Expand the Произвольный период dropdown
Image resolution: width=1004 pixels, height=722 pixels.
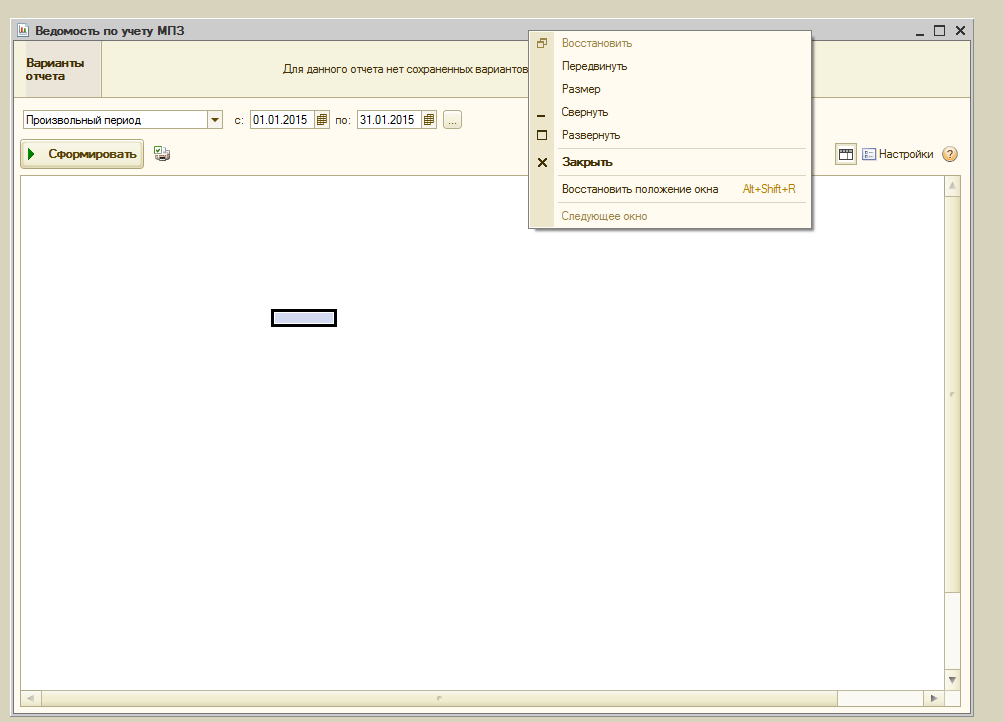pyautogui.click(x=215, y=120)
